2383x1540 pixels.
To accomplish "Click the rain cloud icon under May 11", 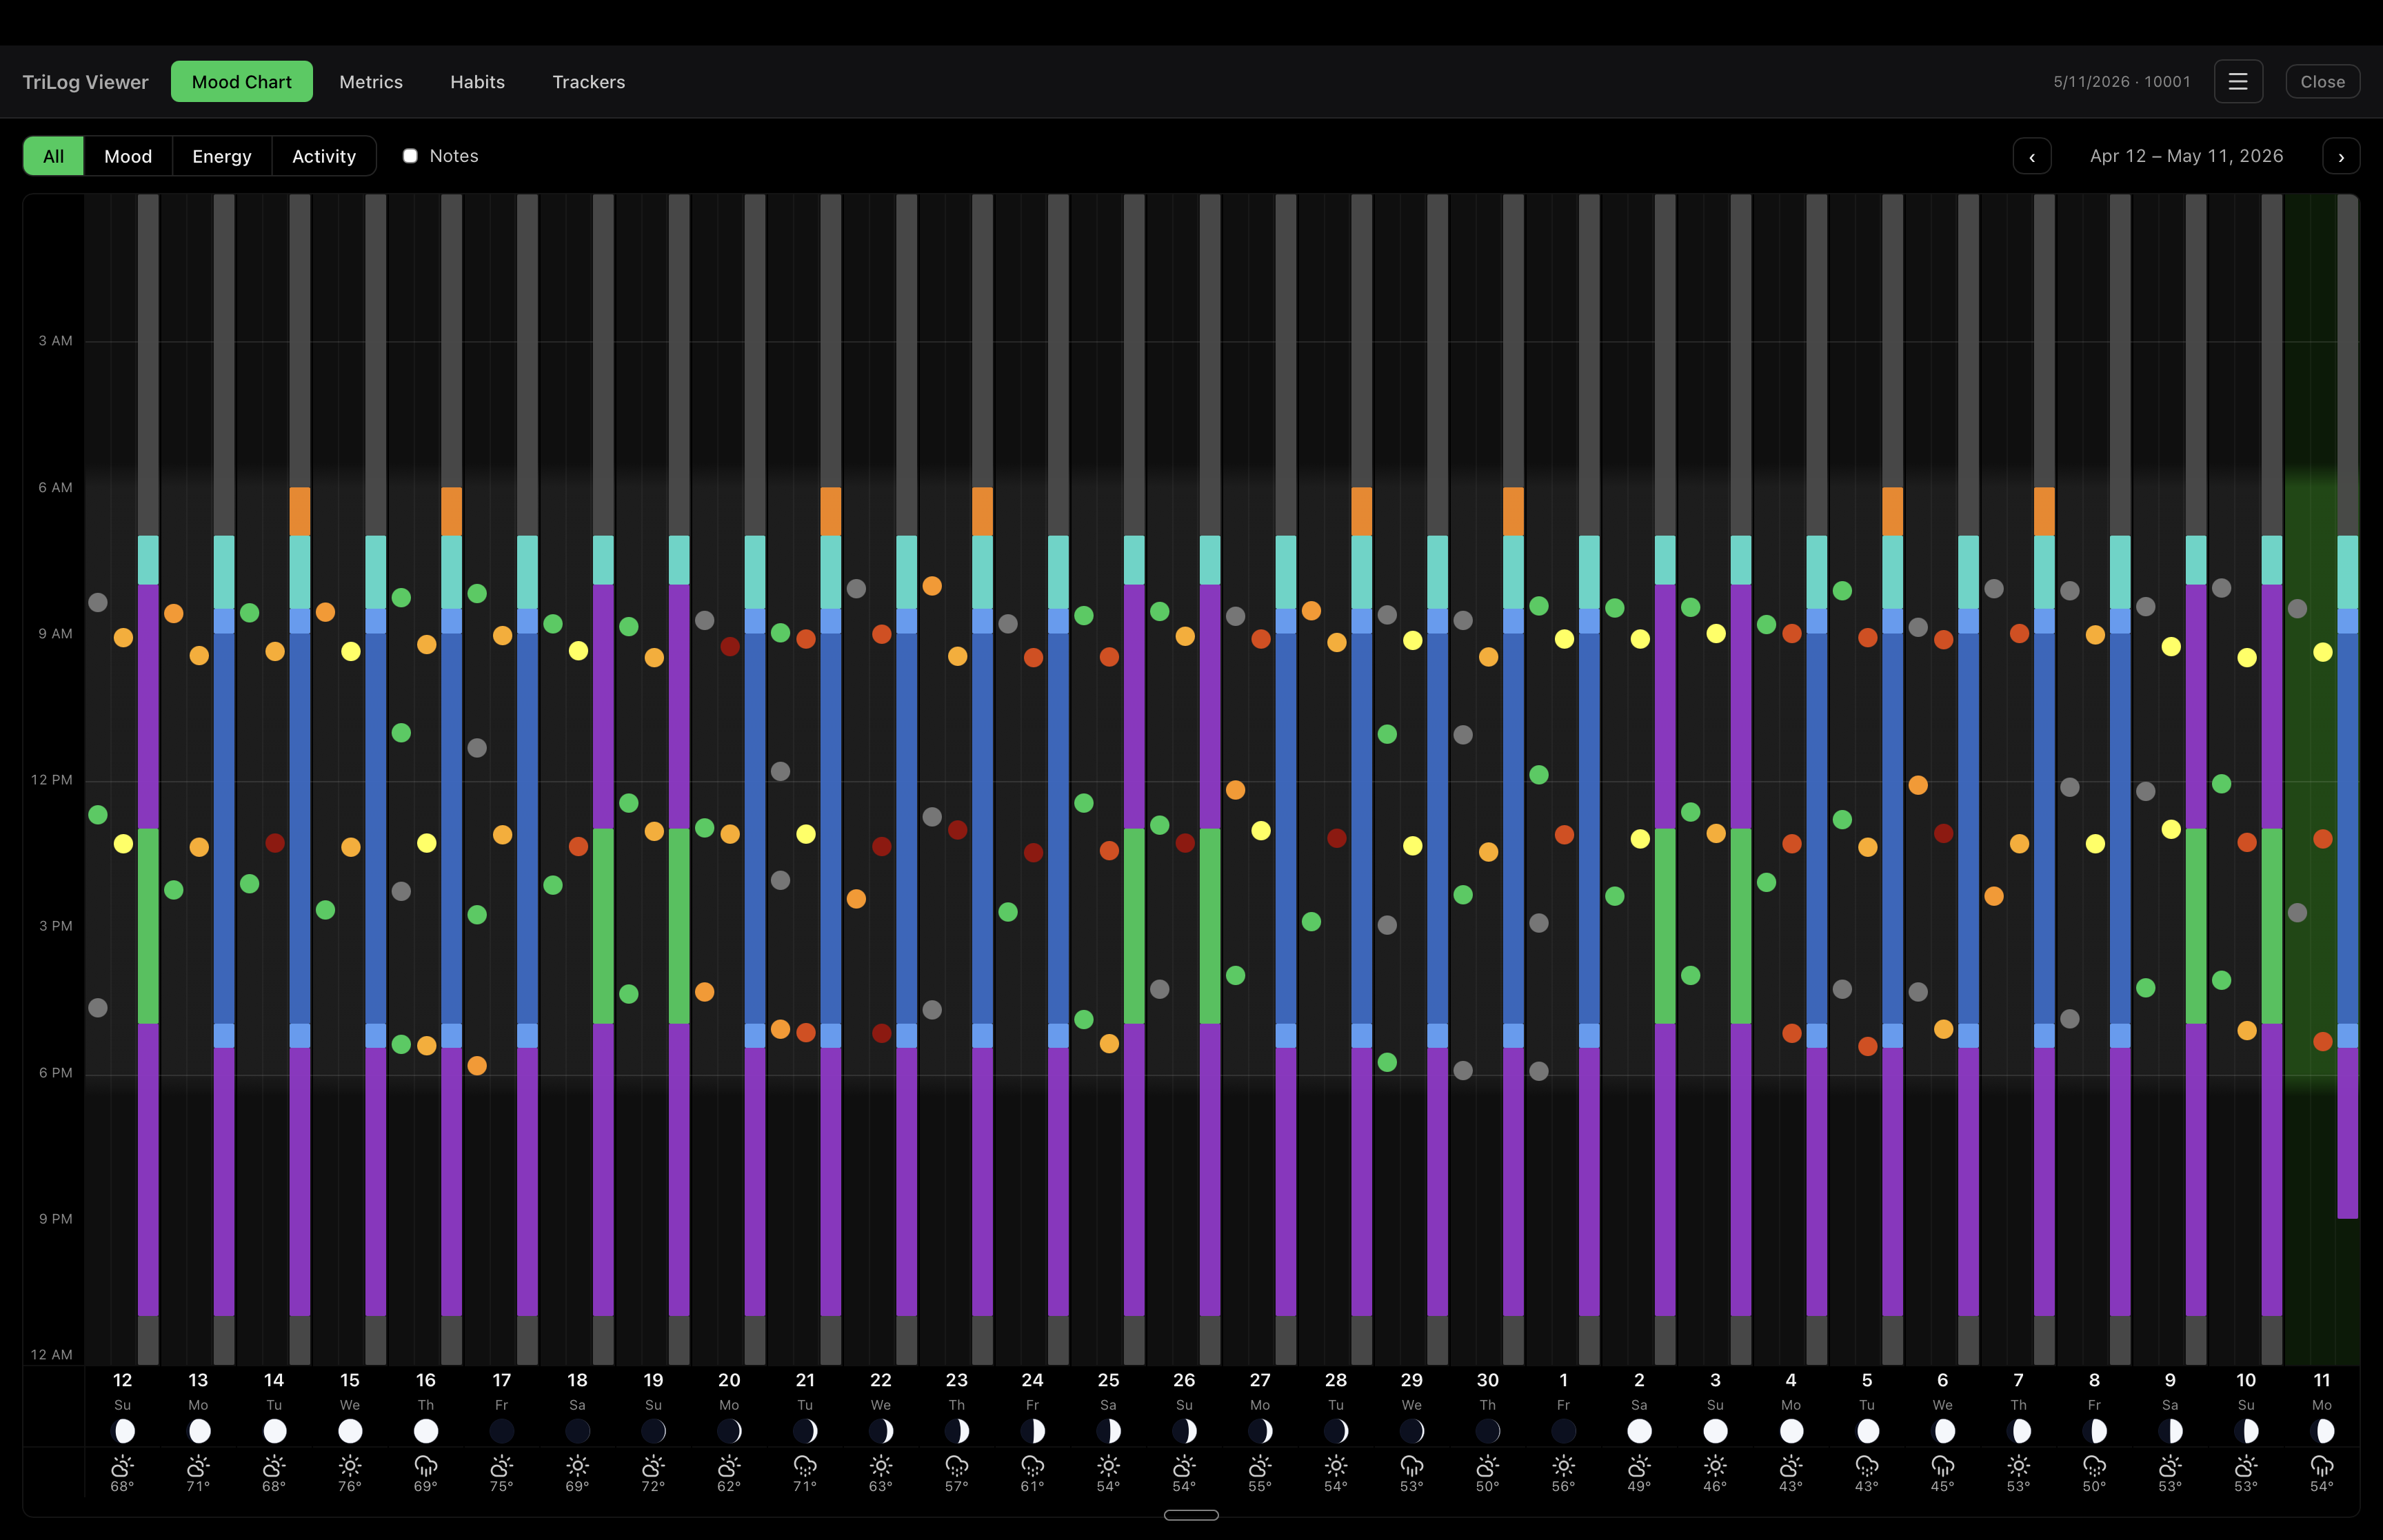I will coord(2322,1466).
